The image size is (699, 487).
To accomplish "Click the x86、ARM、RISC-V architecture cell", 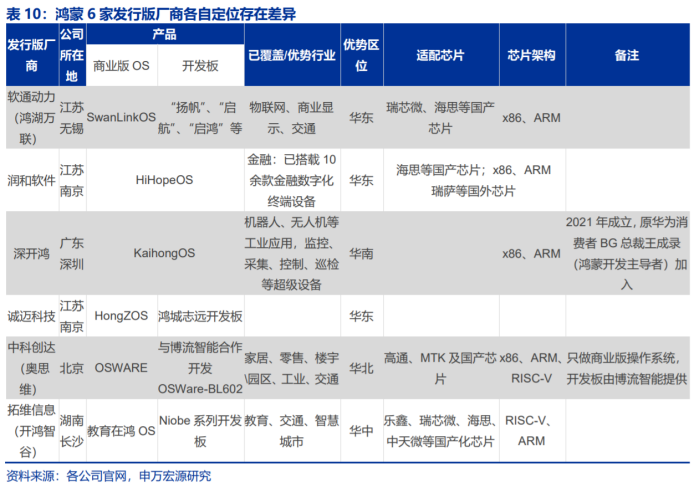I will pos(532,368).
